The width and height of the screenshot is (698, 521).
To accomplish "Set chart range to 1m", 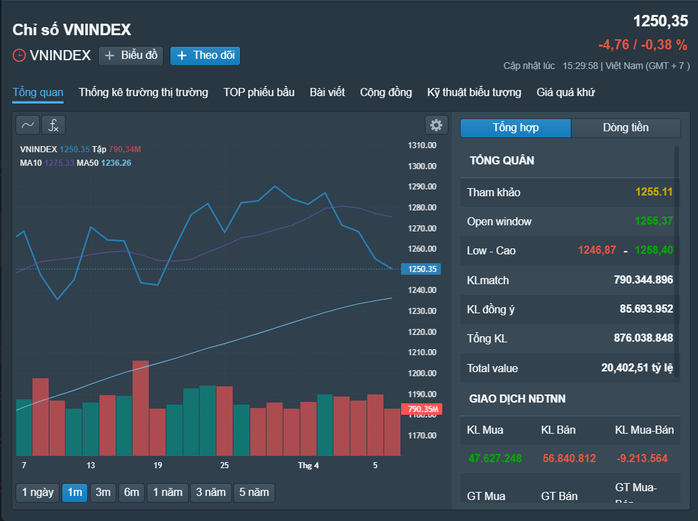I will (75, 493).
